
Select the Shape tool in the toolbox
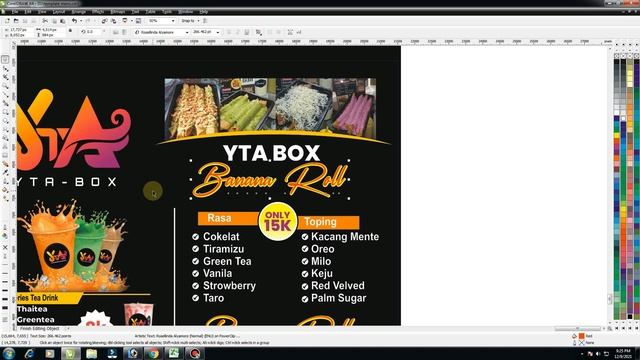tap(5, 69)
